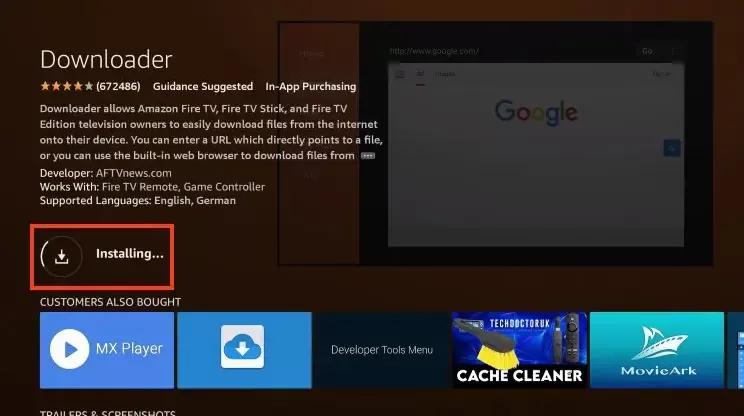
Task: Click the Installing... label
Action: 130,254
